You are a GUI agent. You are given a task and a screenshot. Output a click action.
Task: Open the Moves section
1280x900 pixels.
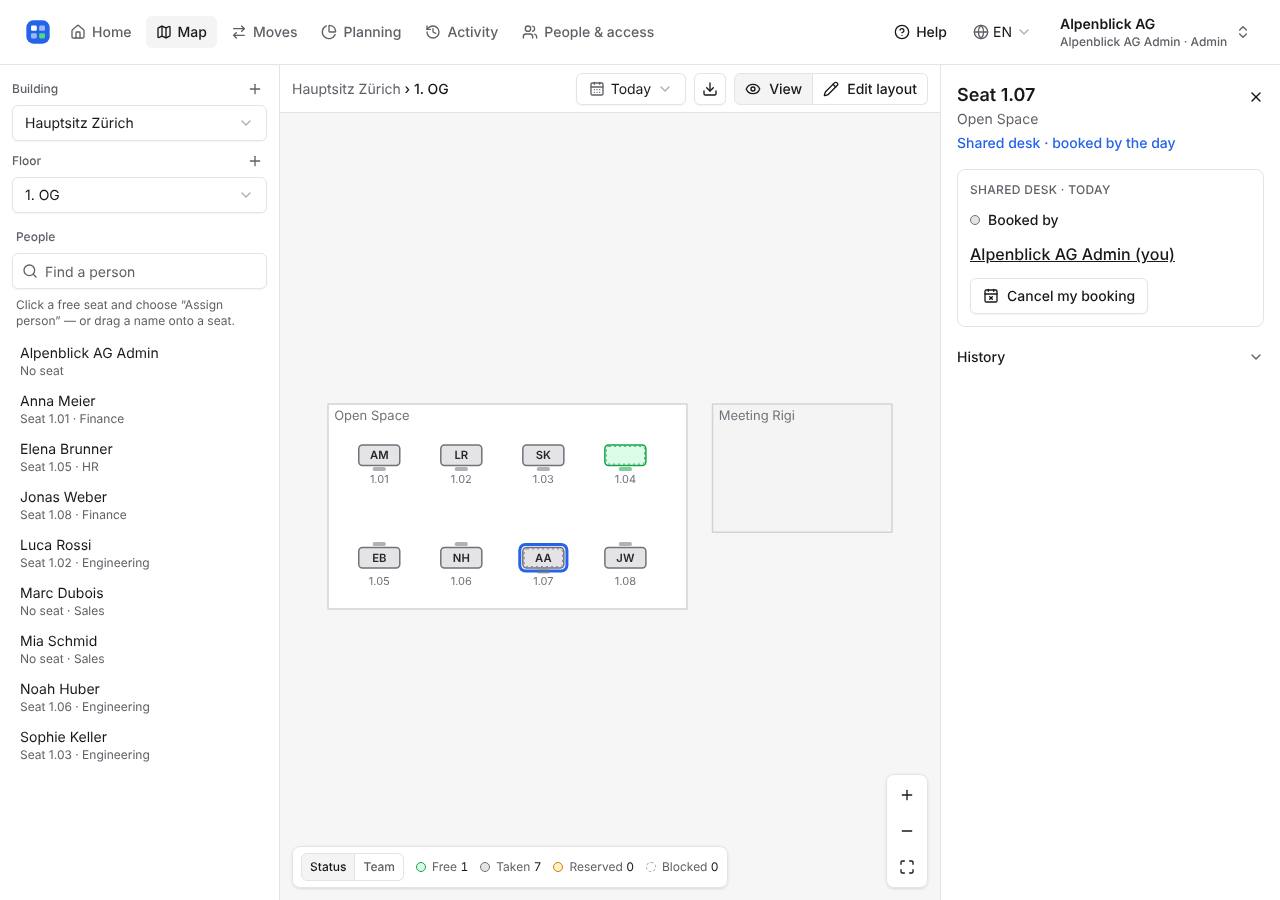point(264,32)
